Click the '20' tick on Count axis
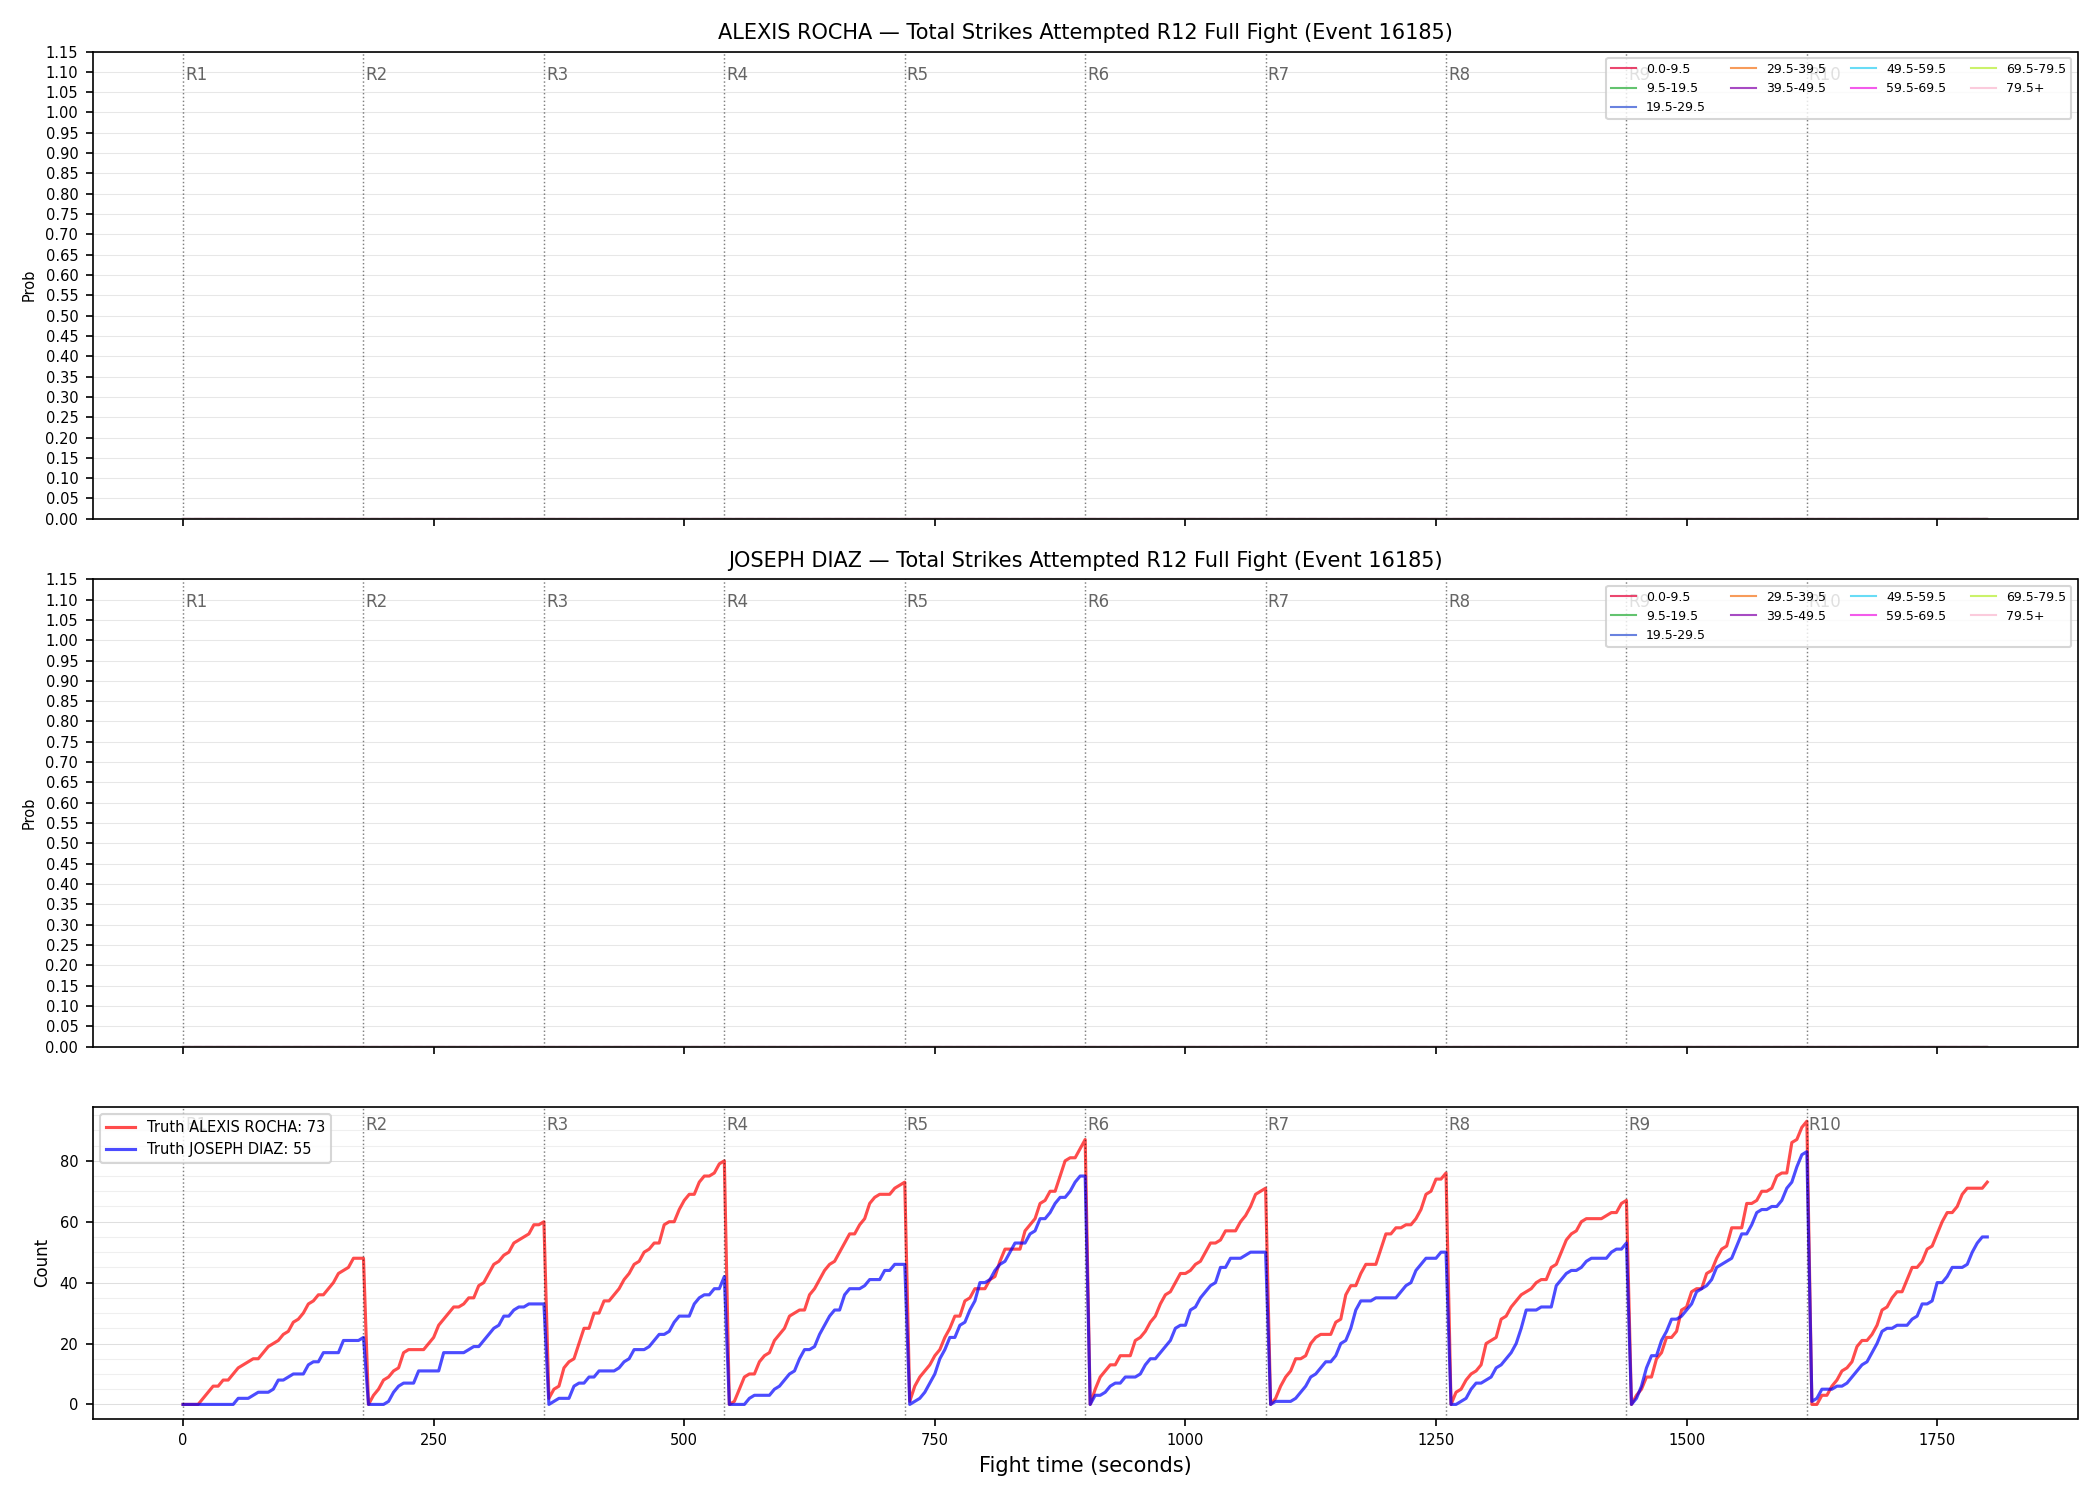 click(x=69, y=1344)
